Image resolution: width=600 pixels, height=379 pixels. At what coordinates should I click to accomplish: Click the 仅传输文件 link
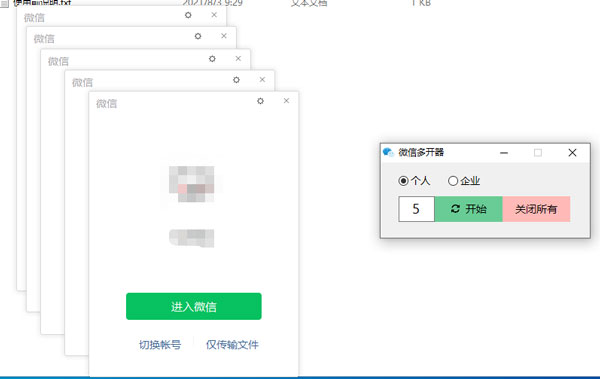232,345
